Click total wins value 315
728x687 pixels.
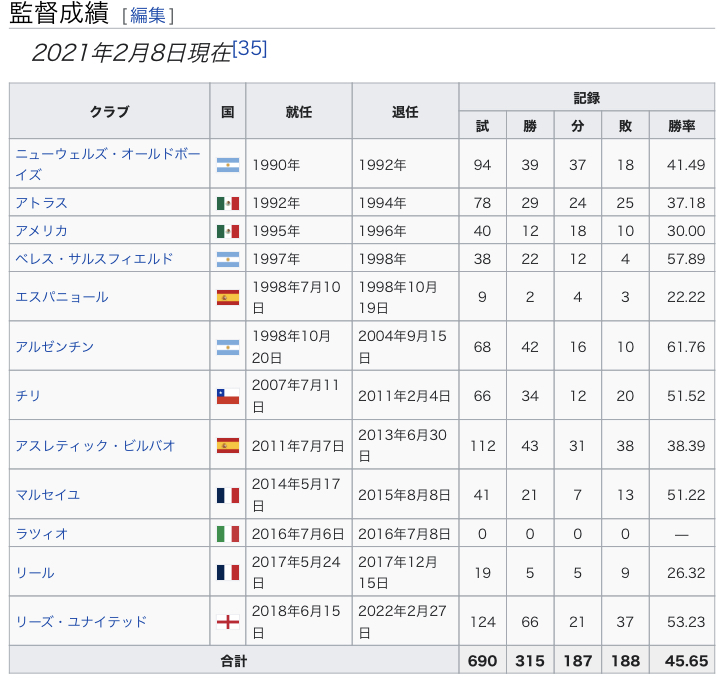point(530,661)
